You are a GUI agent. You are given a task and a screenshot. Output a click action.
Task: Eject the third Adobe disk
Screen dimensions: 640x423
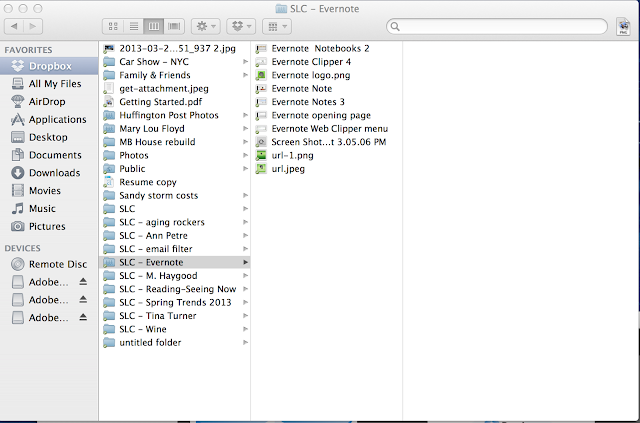(x=83, y=317)
